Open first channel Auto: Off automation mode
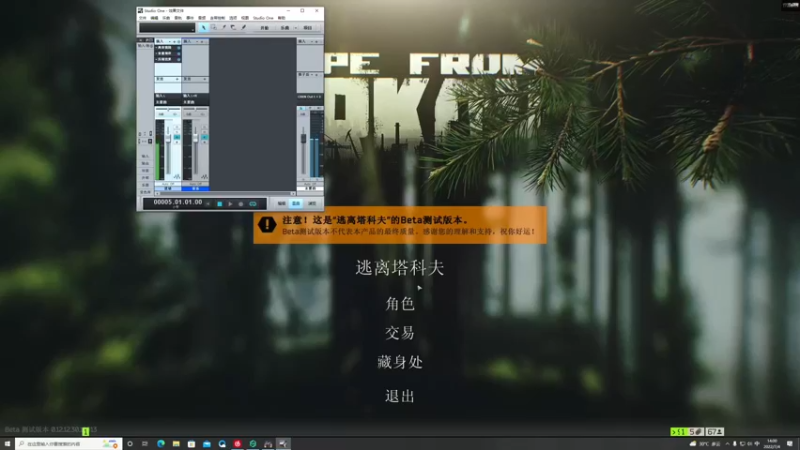The image size is (800, 450). tap(168, 184)
